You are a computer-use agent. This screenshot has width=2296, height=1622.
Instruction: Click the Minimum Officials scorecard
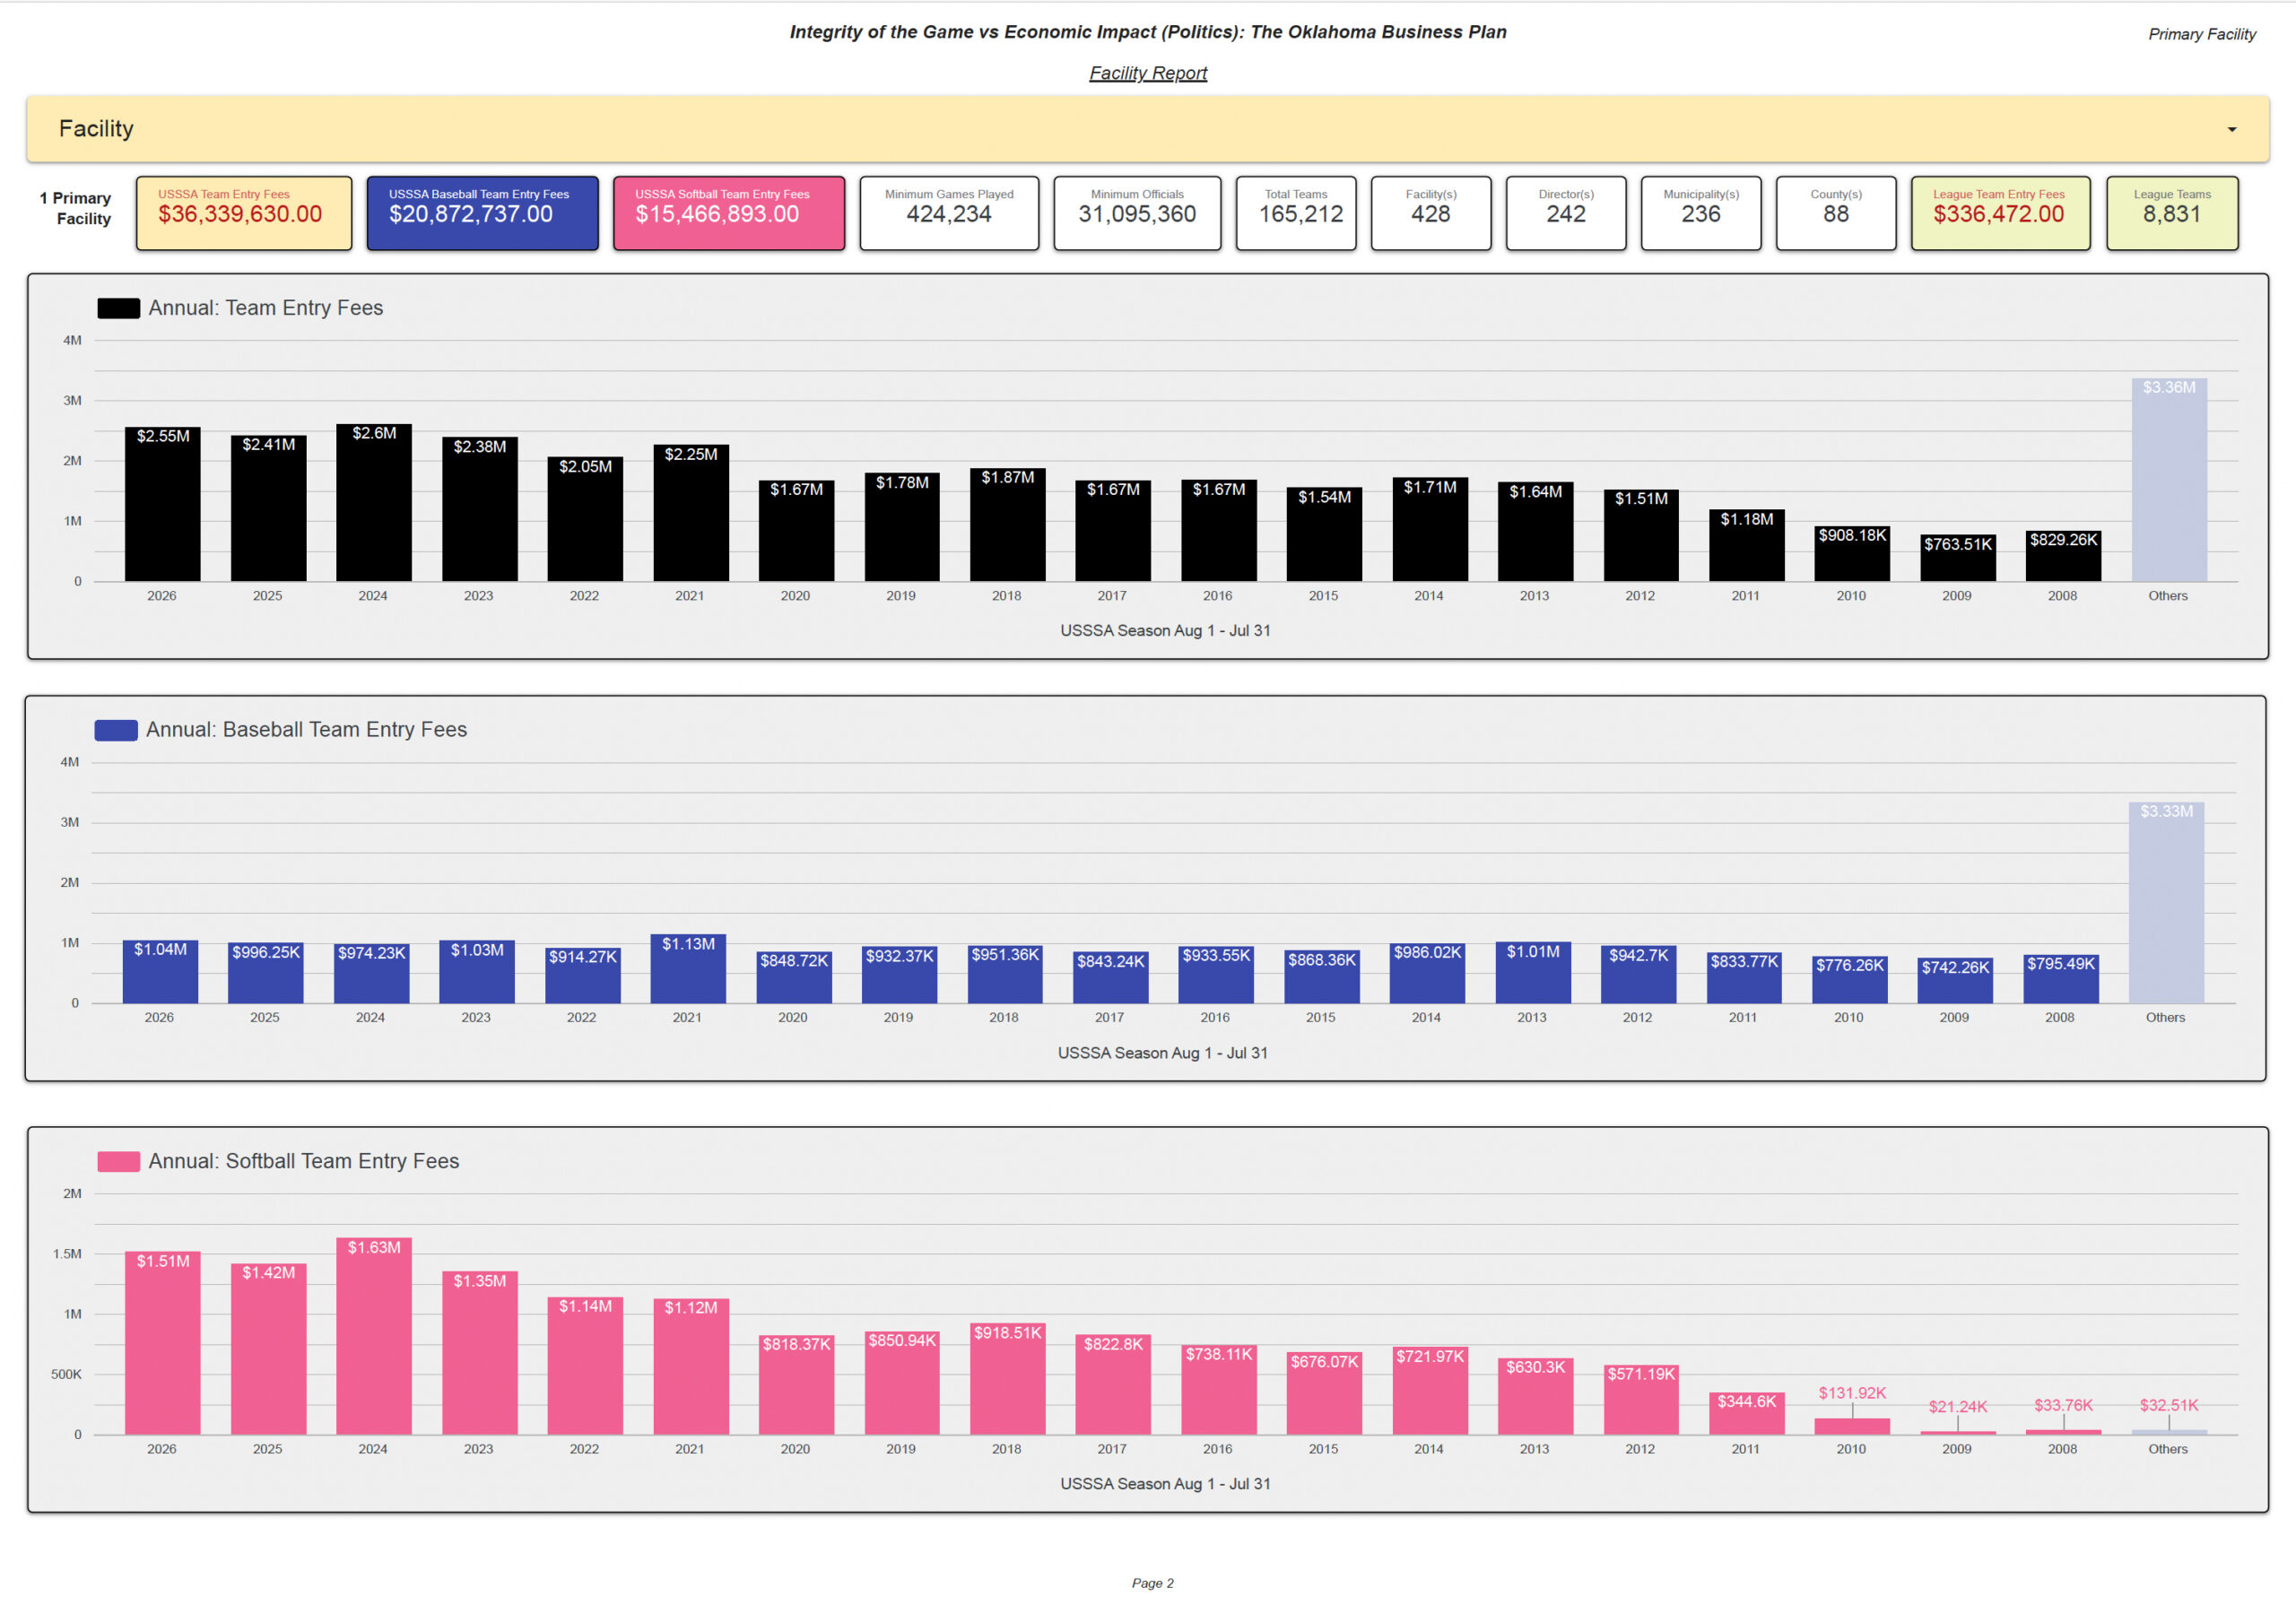pos(1137,213)
